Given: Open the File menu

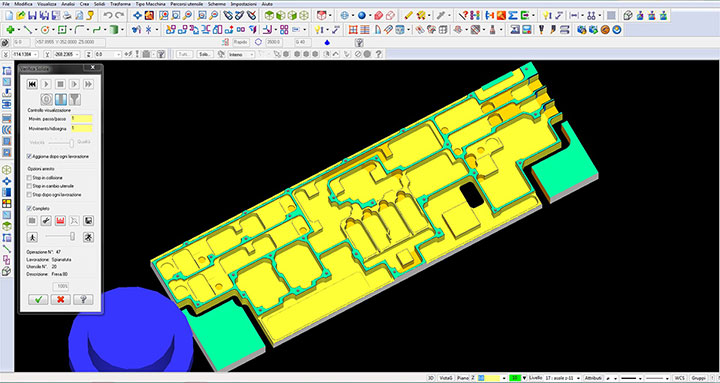Looking at the screenshot, I should [6, 4].
